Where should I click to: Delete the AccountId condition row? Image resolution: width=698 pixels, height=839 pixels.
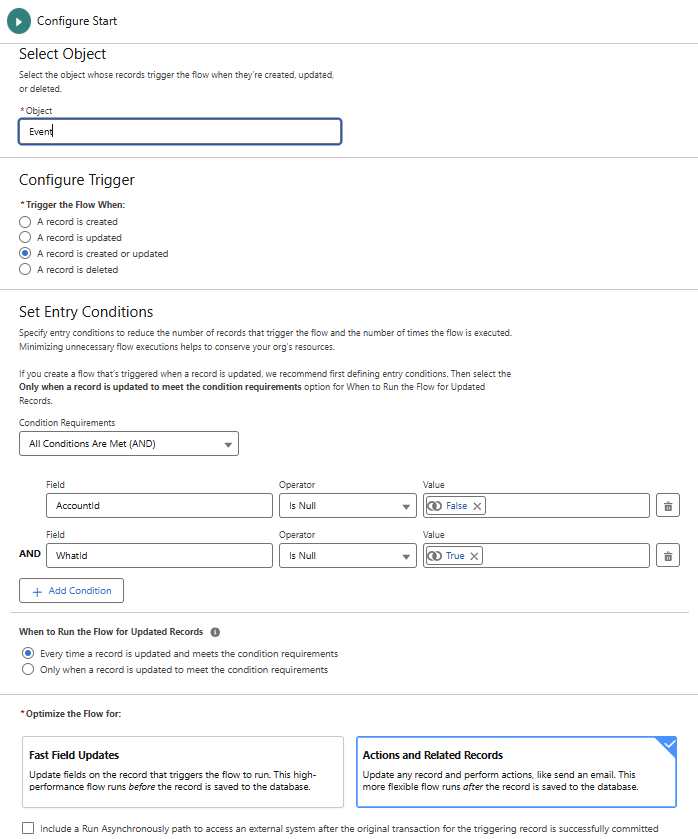pos(667,506)
